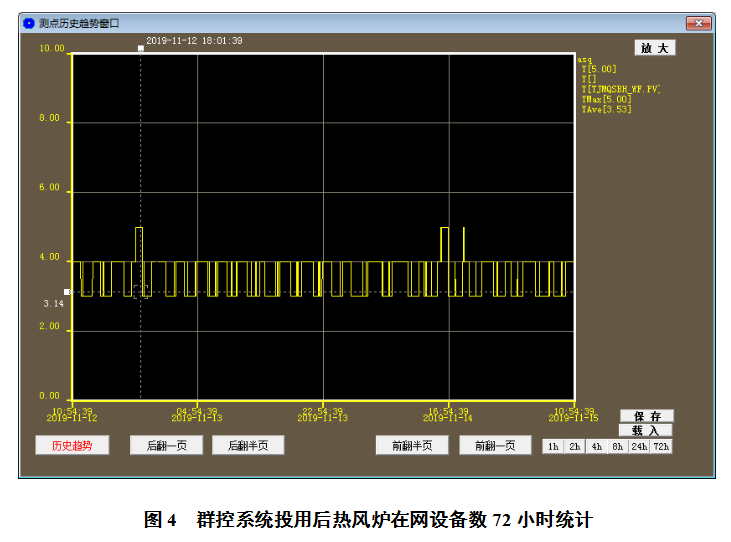Choose the 24h time range

pos(639,447)
